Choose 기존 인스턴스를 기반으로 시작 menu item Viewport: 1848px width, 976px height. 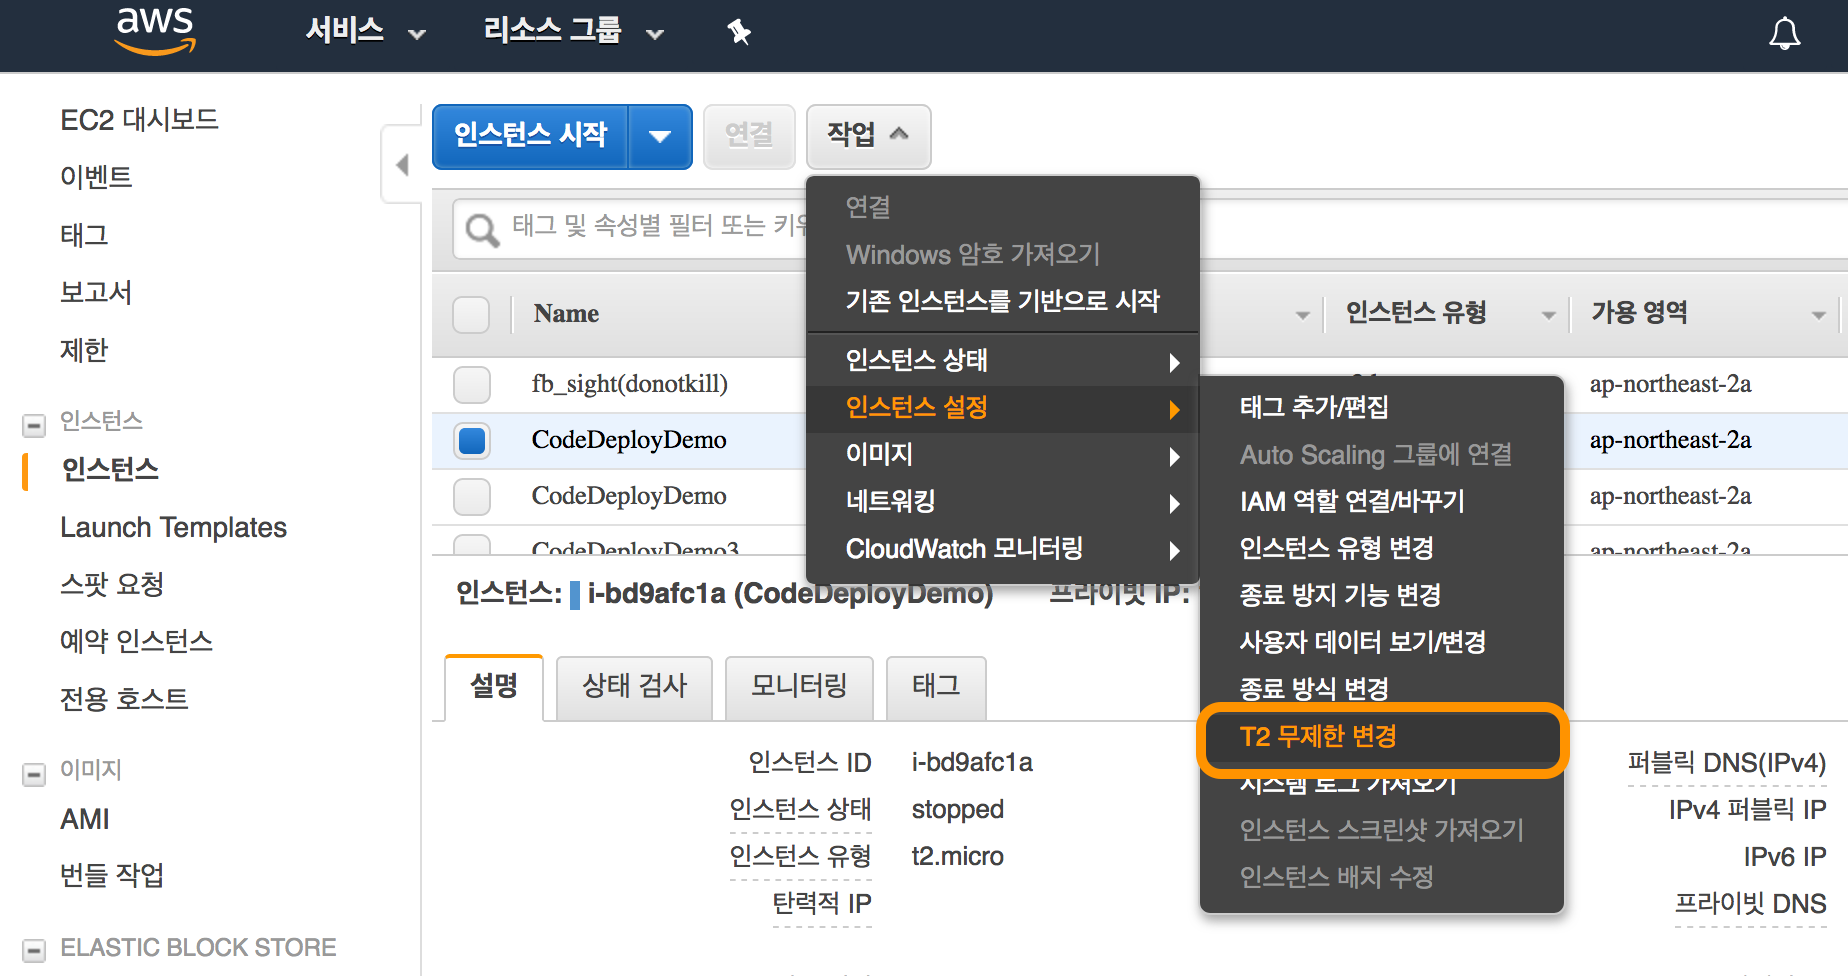coord(1002,301)
